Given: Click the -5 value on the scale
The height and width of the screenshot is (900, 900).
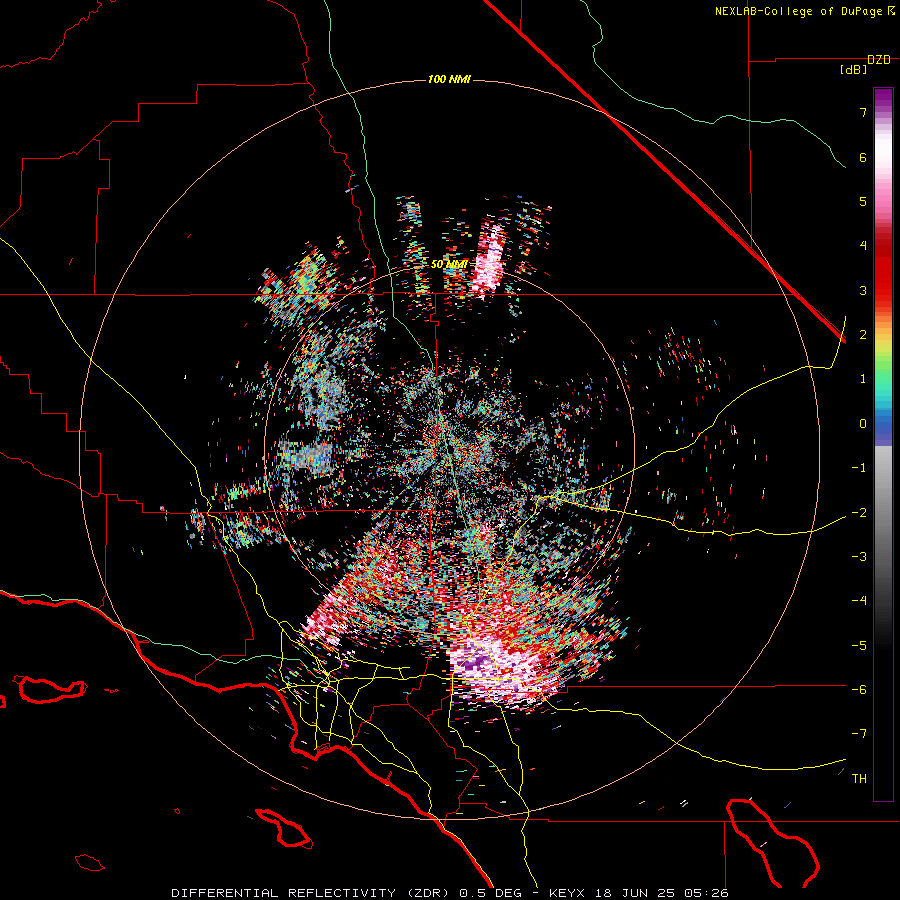Looking at the screenshot, I should click(x=859, y=645).
